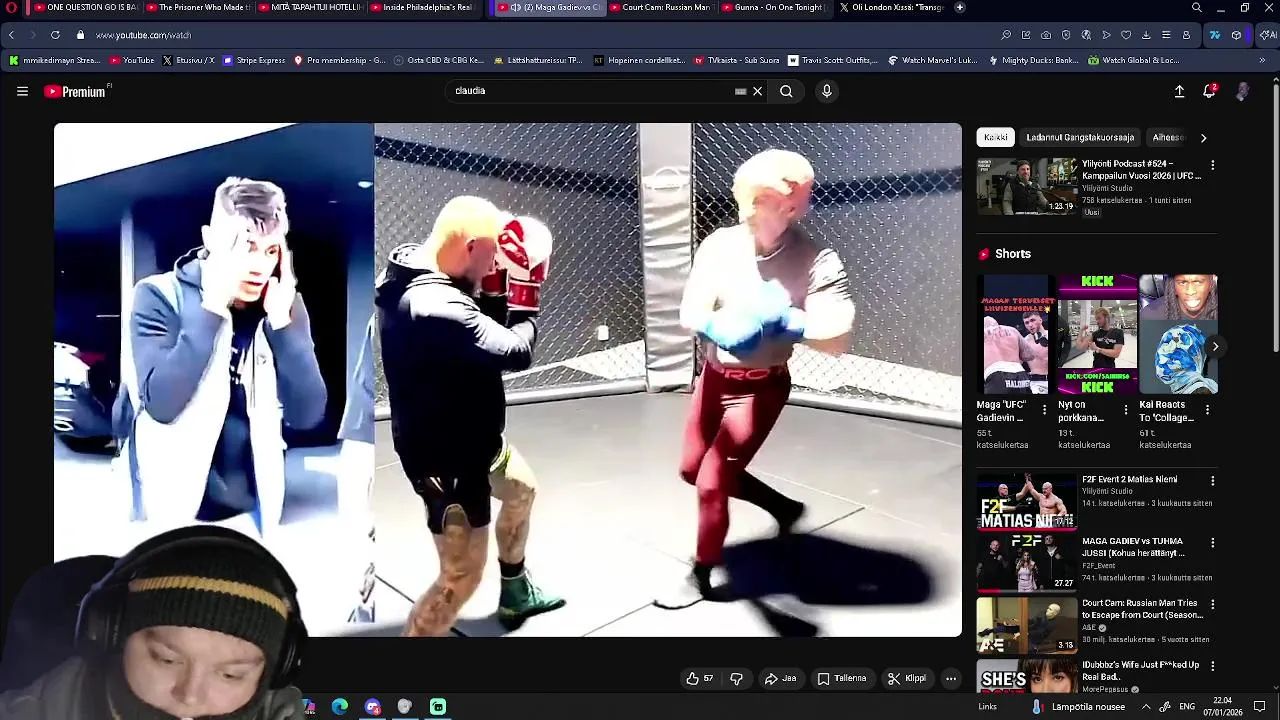
Task: Open the Opera main menu logo
Action: pyautogui.click(x=11, y=8)
